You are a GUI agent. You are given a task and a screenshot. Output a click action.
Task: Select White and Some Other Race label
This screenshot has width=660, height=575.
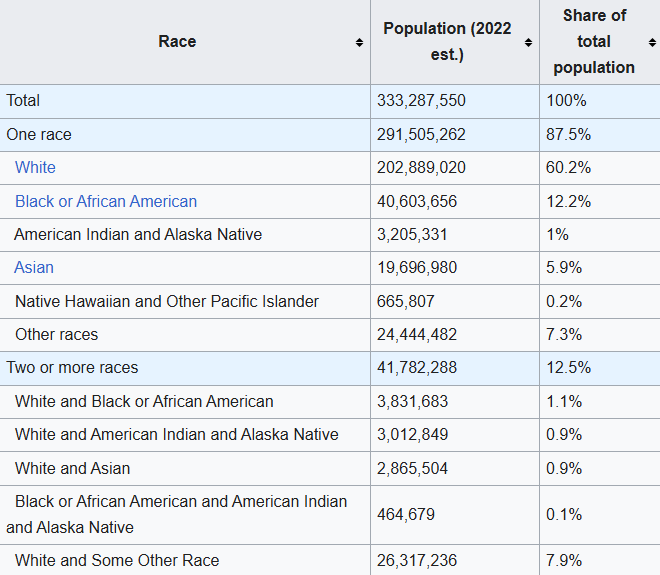click(x=117, y=560)
